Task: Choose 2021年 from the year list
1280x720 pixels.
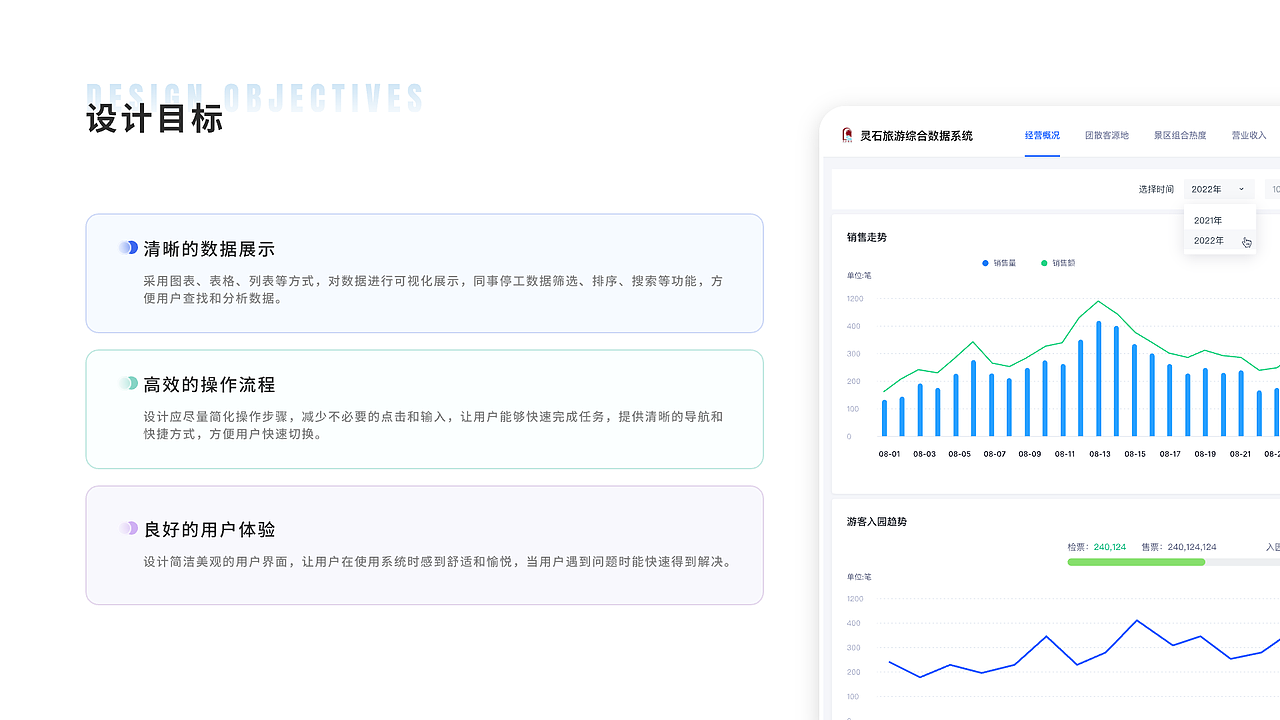Action: 1220,220
